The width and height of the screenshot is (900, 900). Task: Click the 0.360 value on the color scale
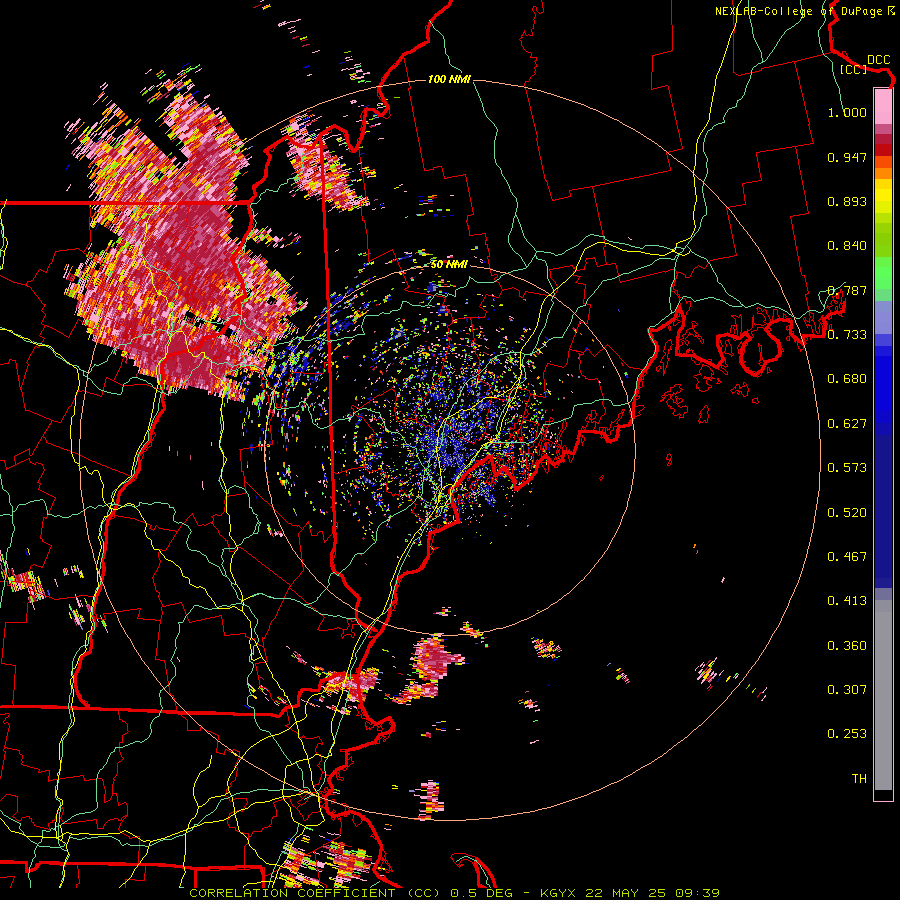coord(847,646)
